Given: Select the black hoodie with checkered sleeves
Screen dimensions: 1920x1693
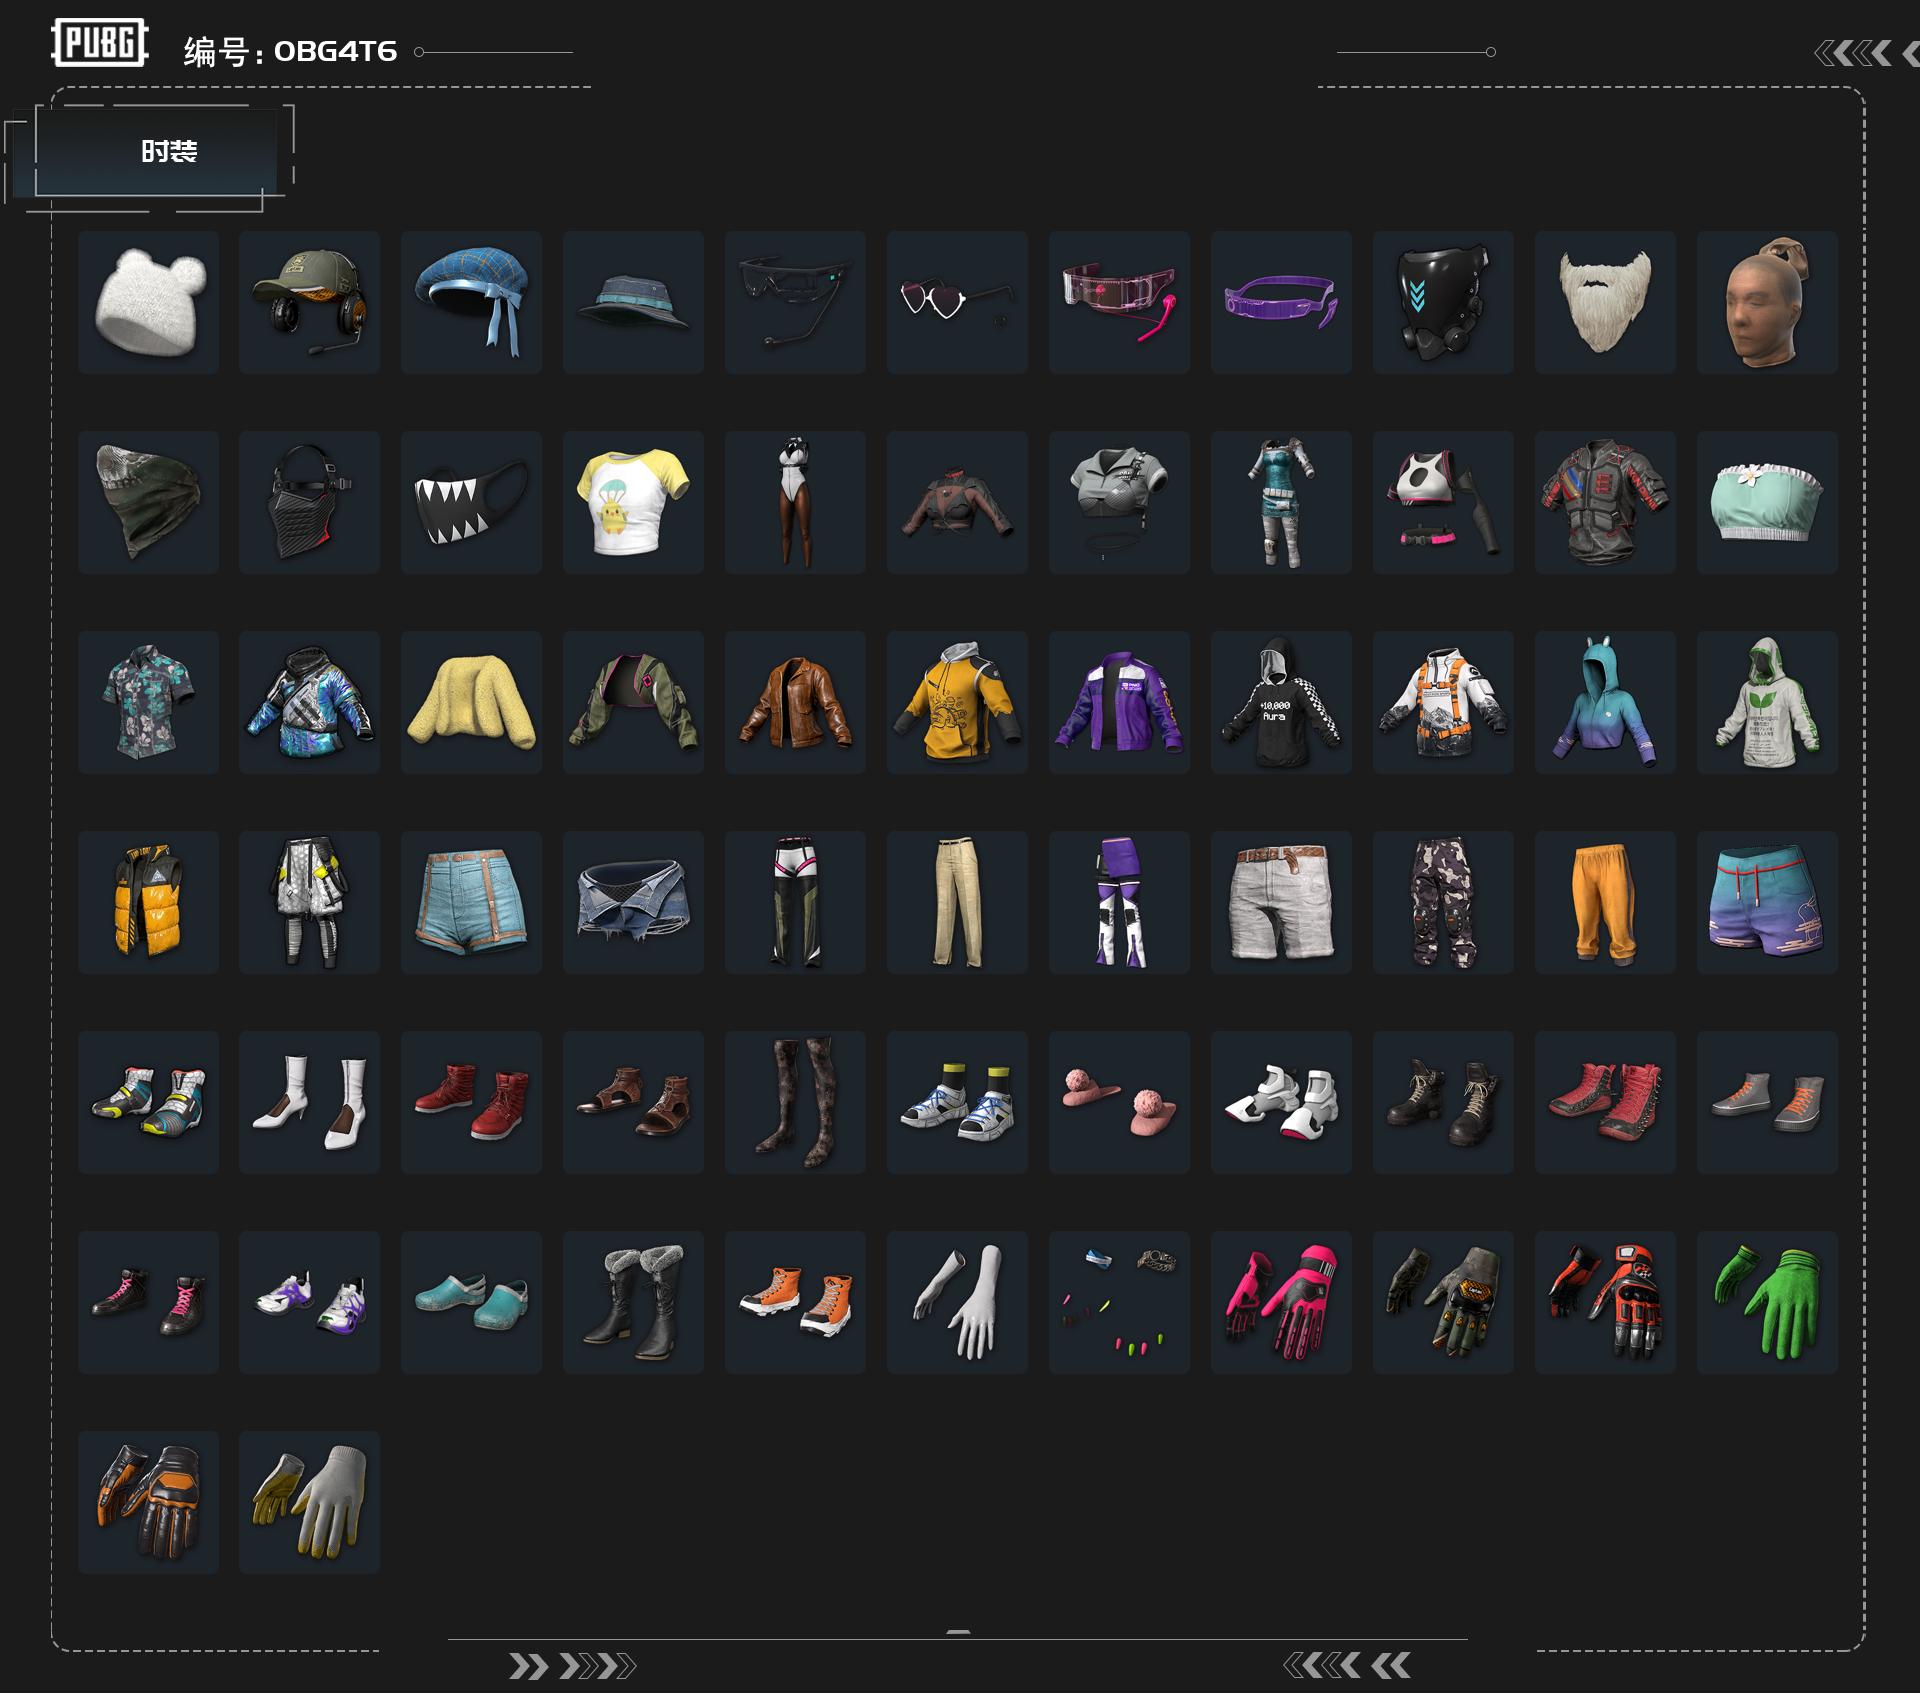Looking at the screenshot, I should pos(1281,702).
